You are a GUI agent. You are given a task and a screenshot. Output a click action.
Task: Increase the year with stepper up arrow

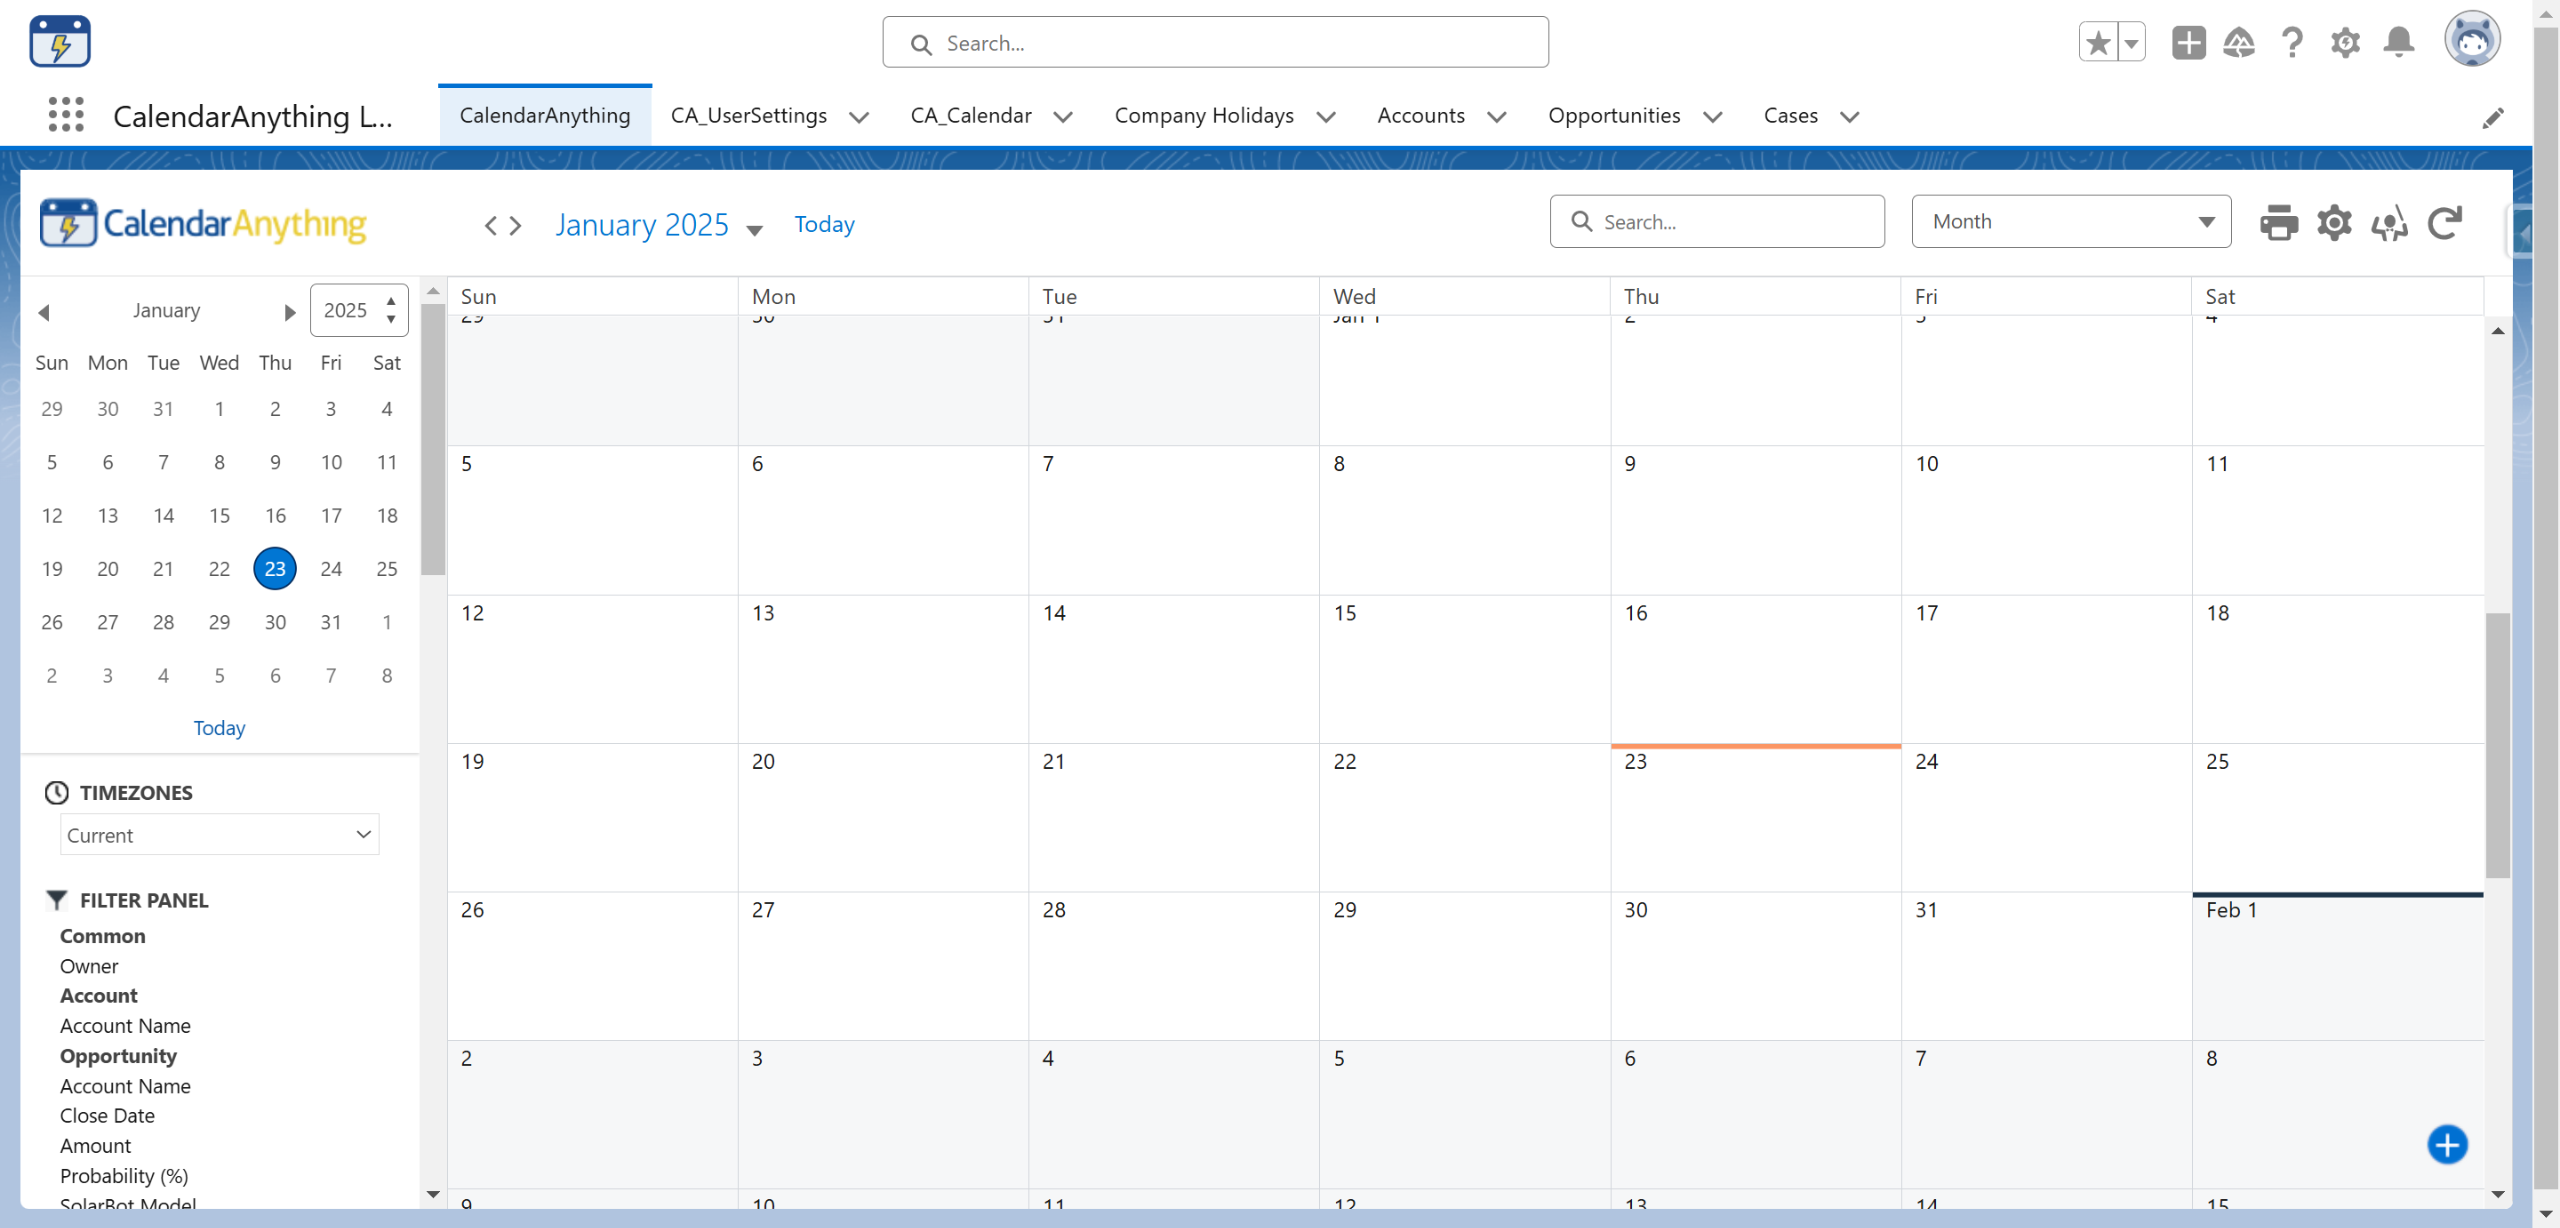[391, 300]
